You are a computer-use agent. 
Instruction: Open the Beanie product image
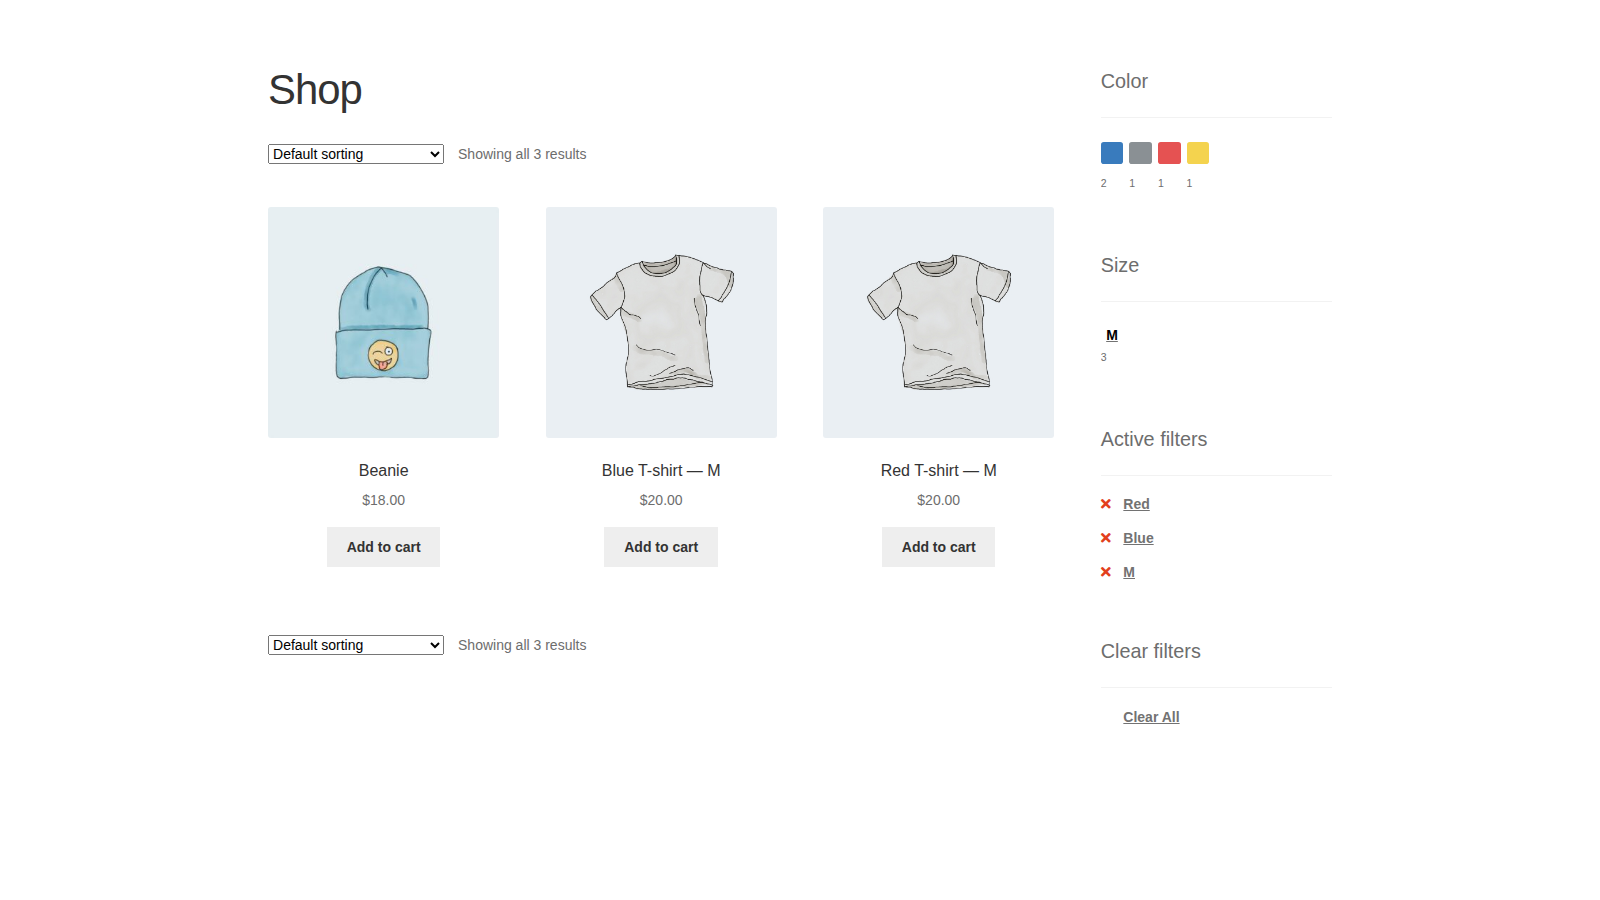384,322
